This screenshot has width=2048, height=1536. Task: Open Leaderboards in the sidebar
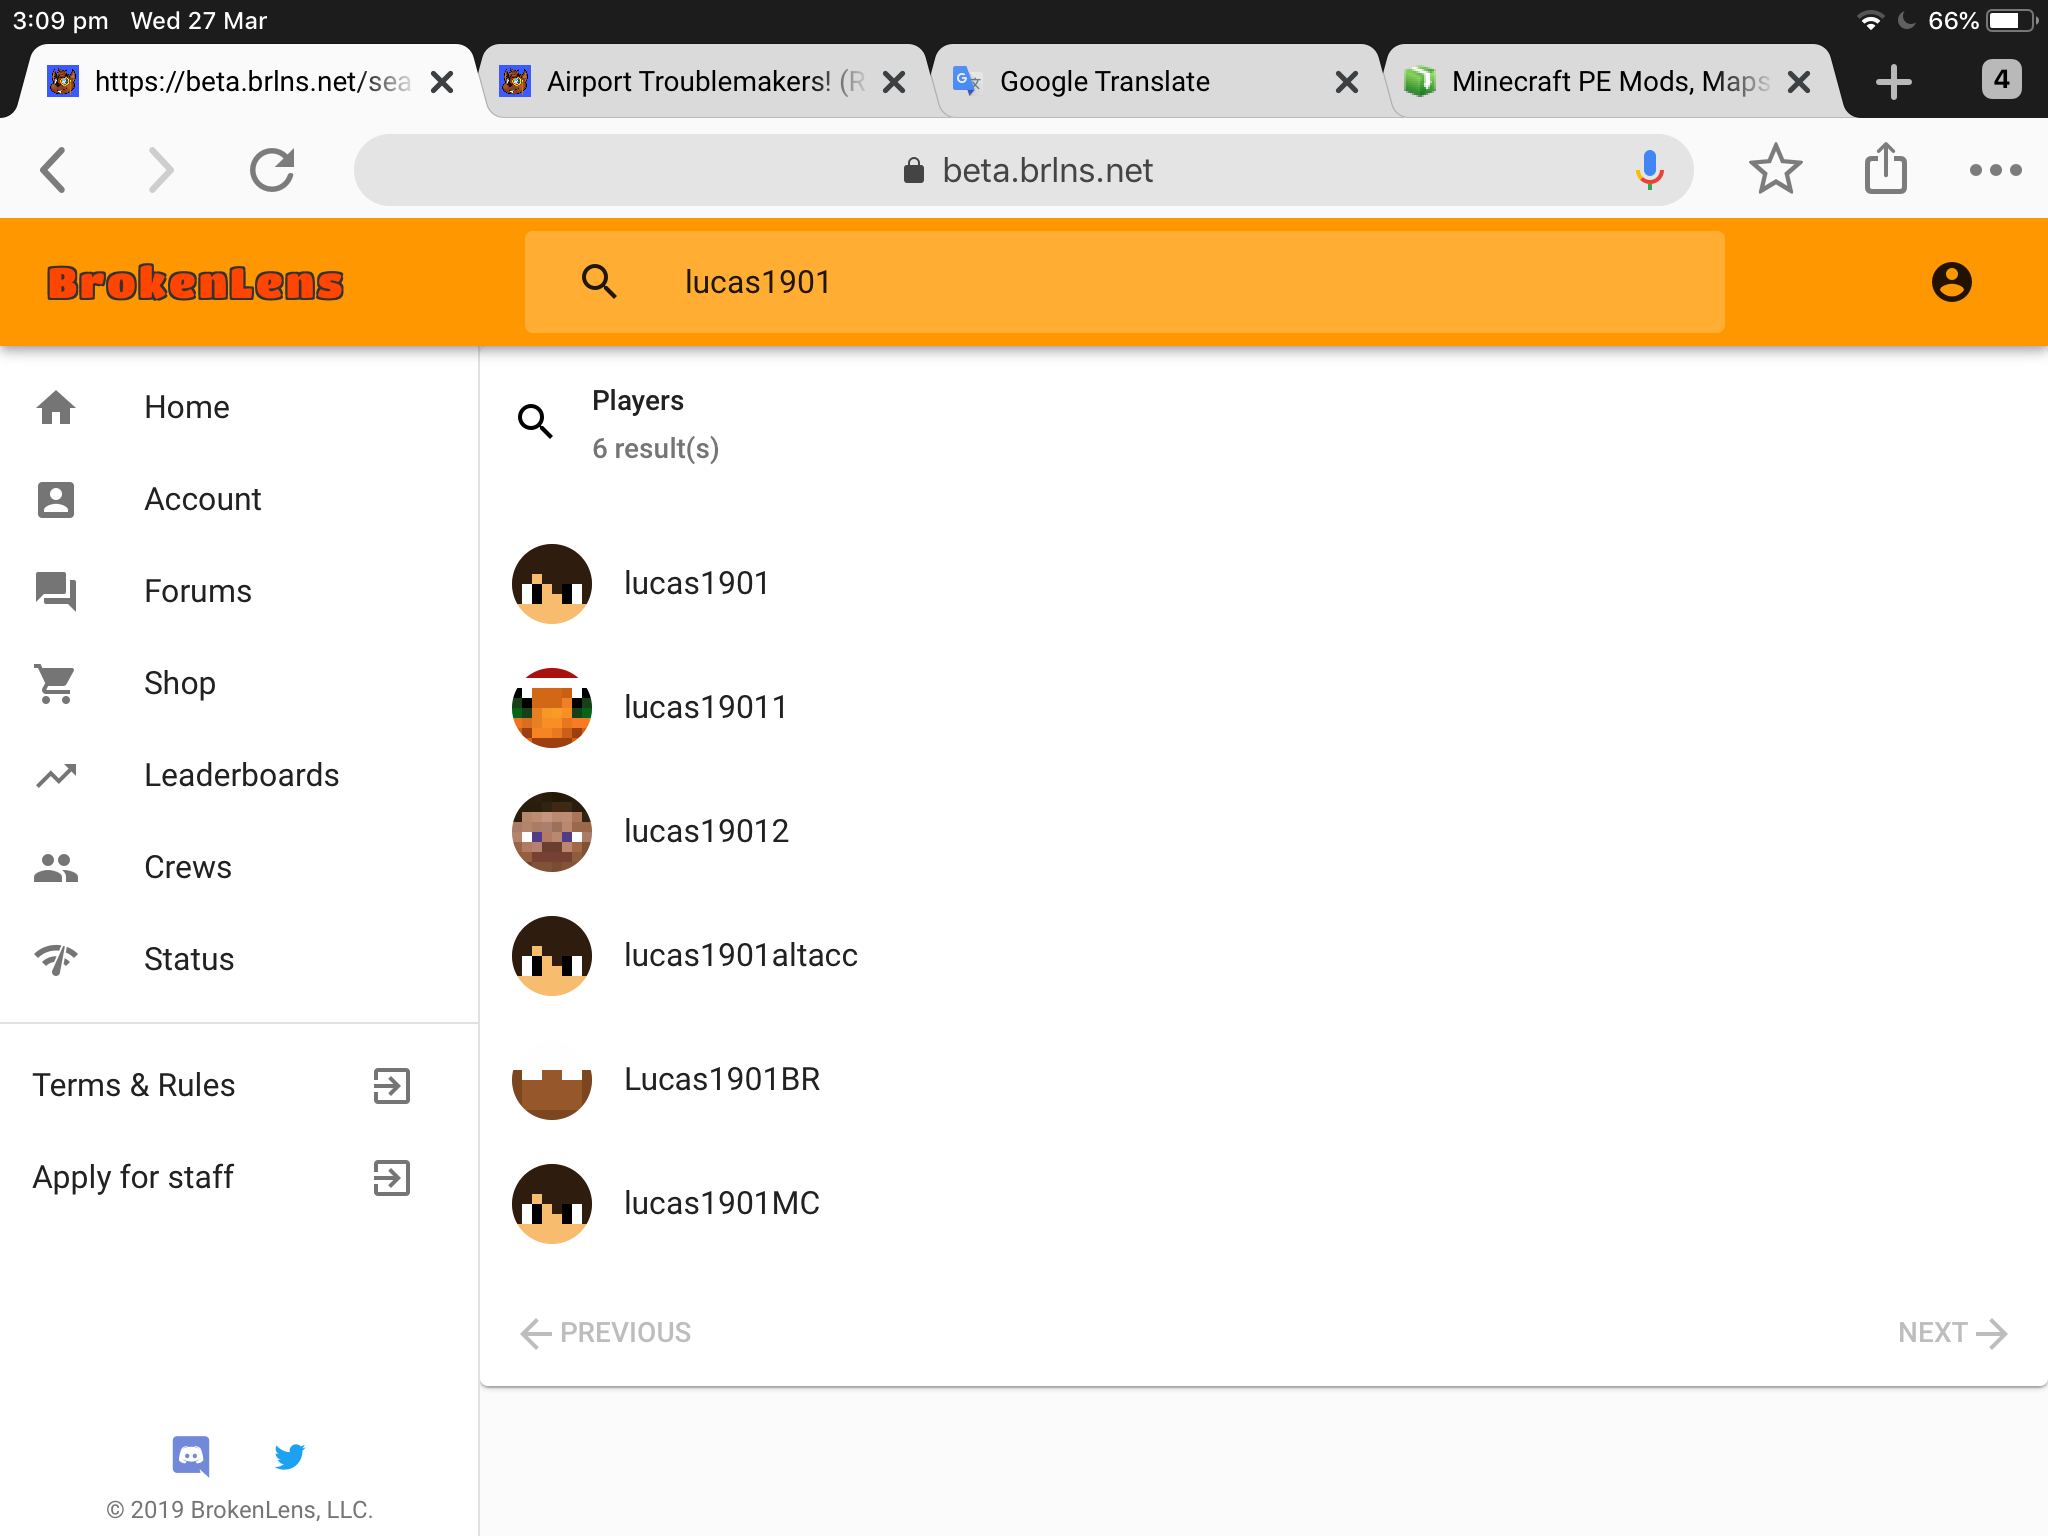(x=239, y=775)
